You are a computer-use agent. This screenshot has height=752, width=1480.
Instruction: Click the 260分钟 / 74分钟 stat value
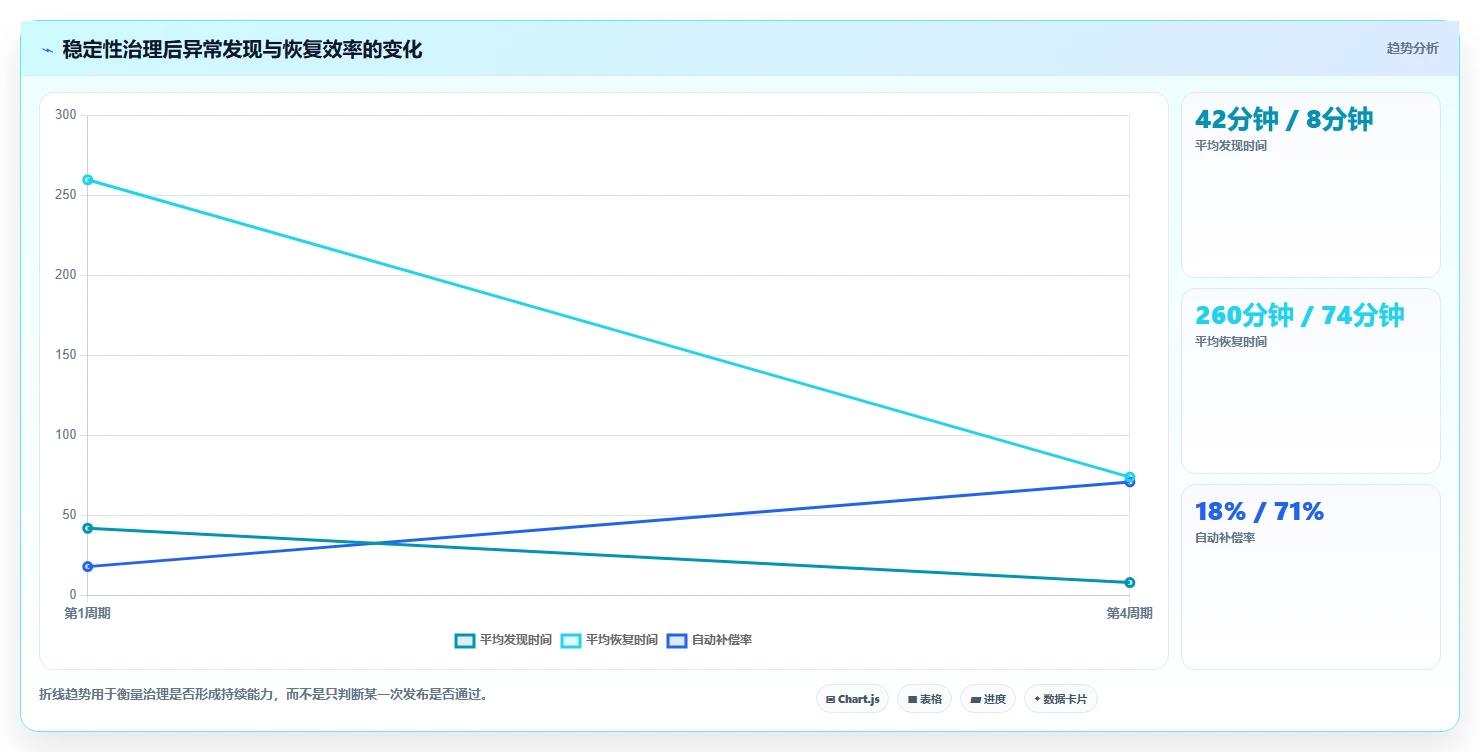click(1300, 315)
